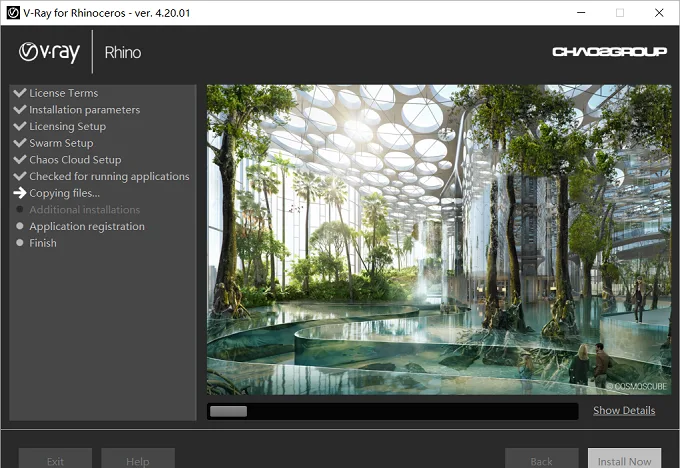
Task: Click the window title text V-Ray for Rhinoceros
Action: click(x=107, y=13)
